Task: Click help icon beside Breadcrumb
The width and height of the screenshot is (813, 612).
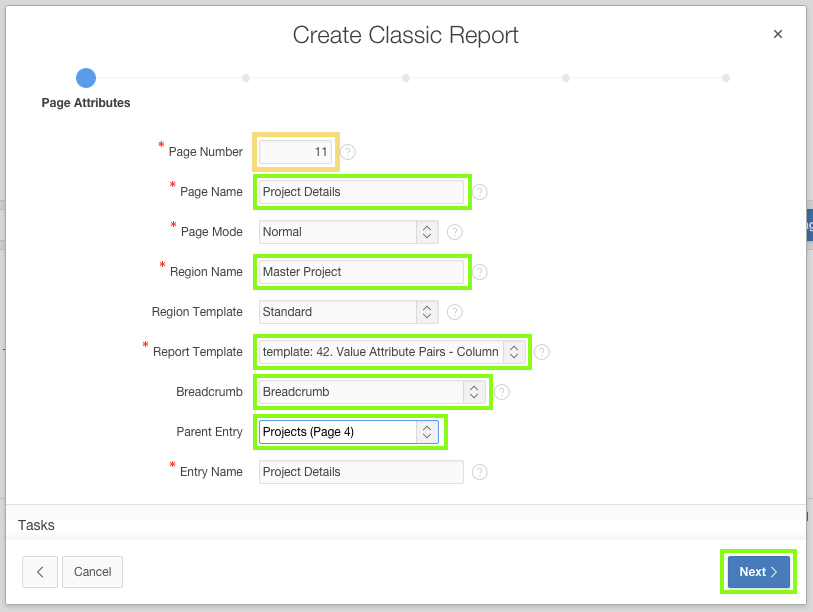Action: coord(502,392)
